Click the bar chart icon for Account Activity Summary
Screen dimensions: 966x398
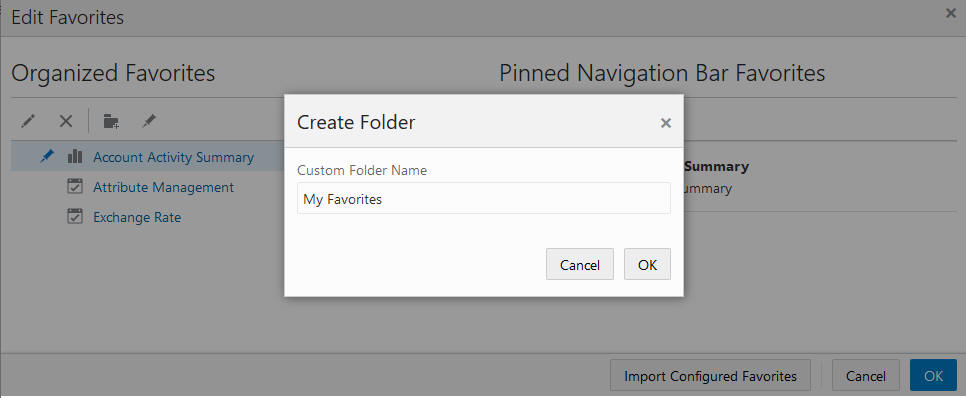(75, 156)
